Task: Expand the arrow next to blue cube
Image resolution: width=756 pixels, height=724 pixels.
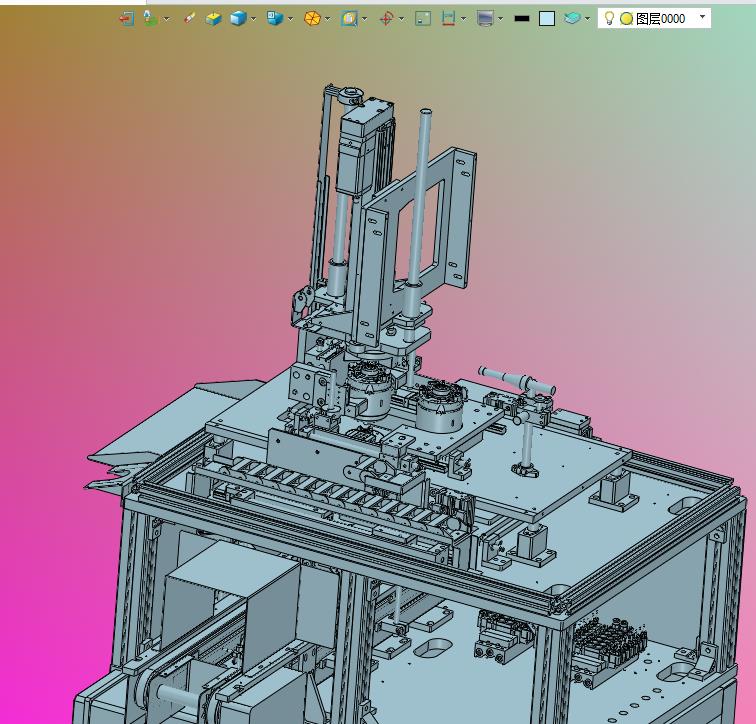Action: tap(254, 19)
